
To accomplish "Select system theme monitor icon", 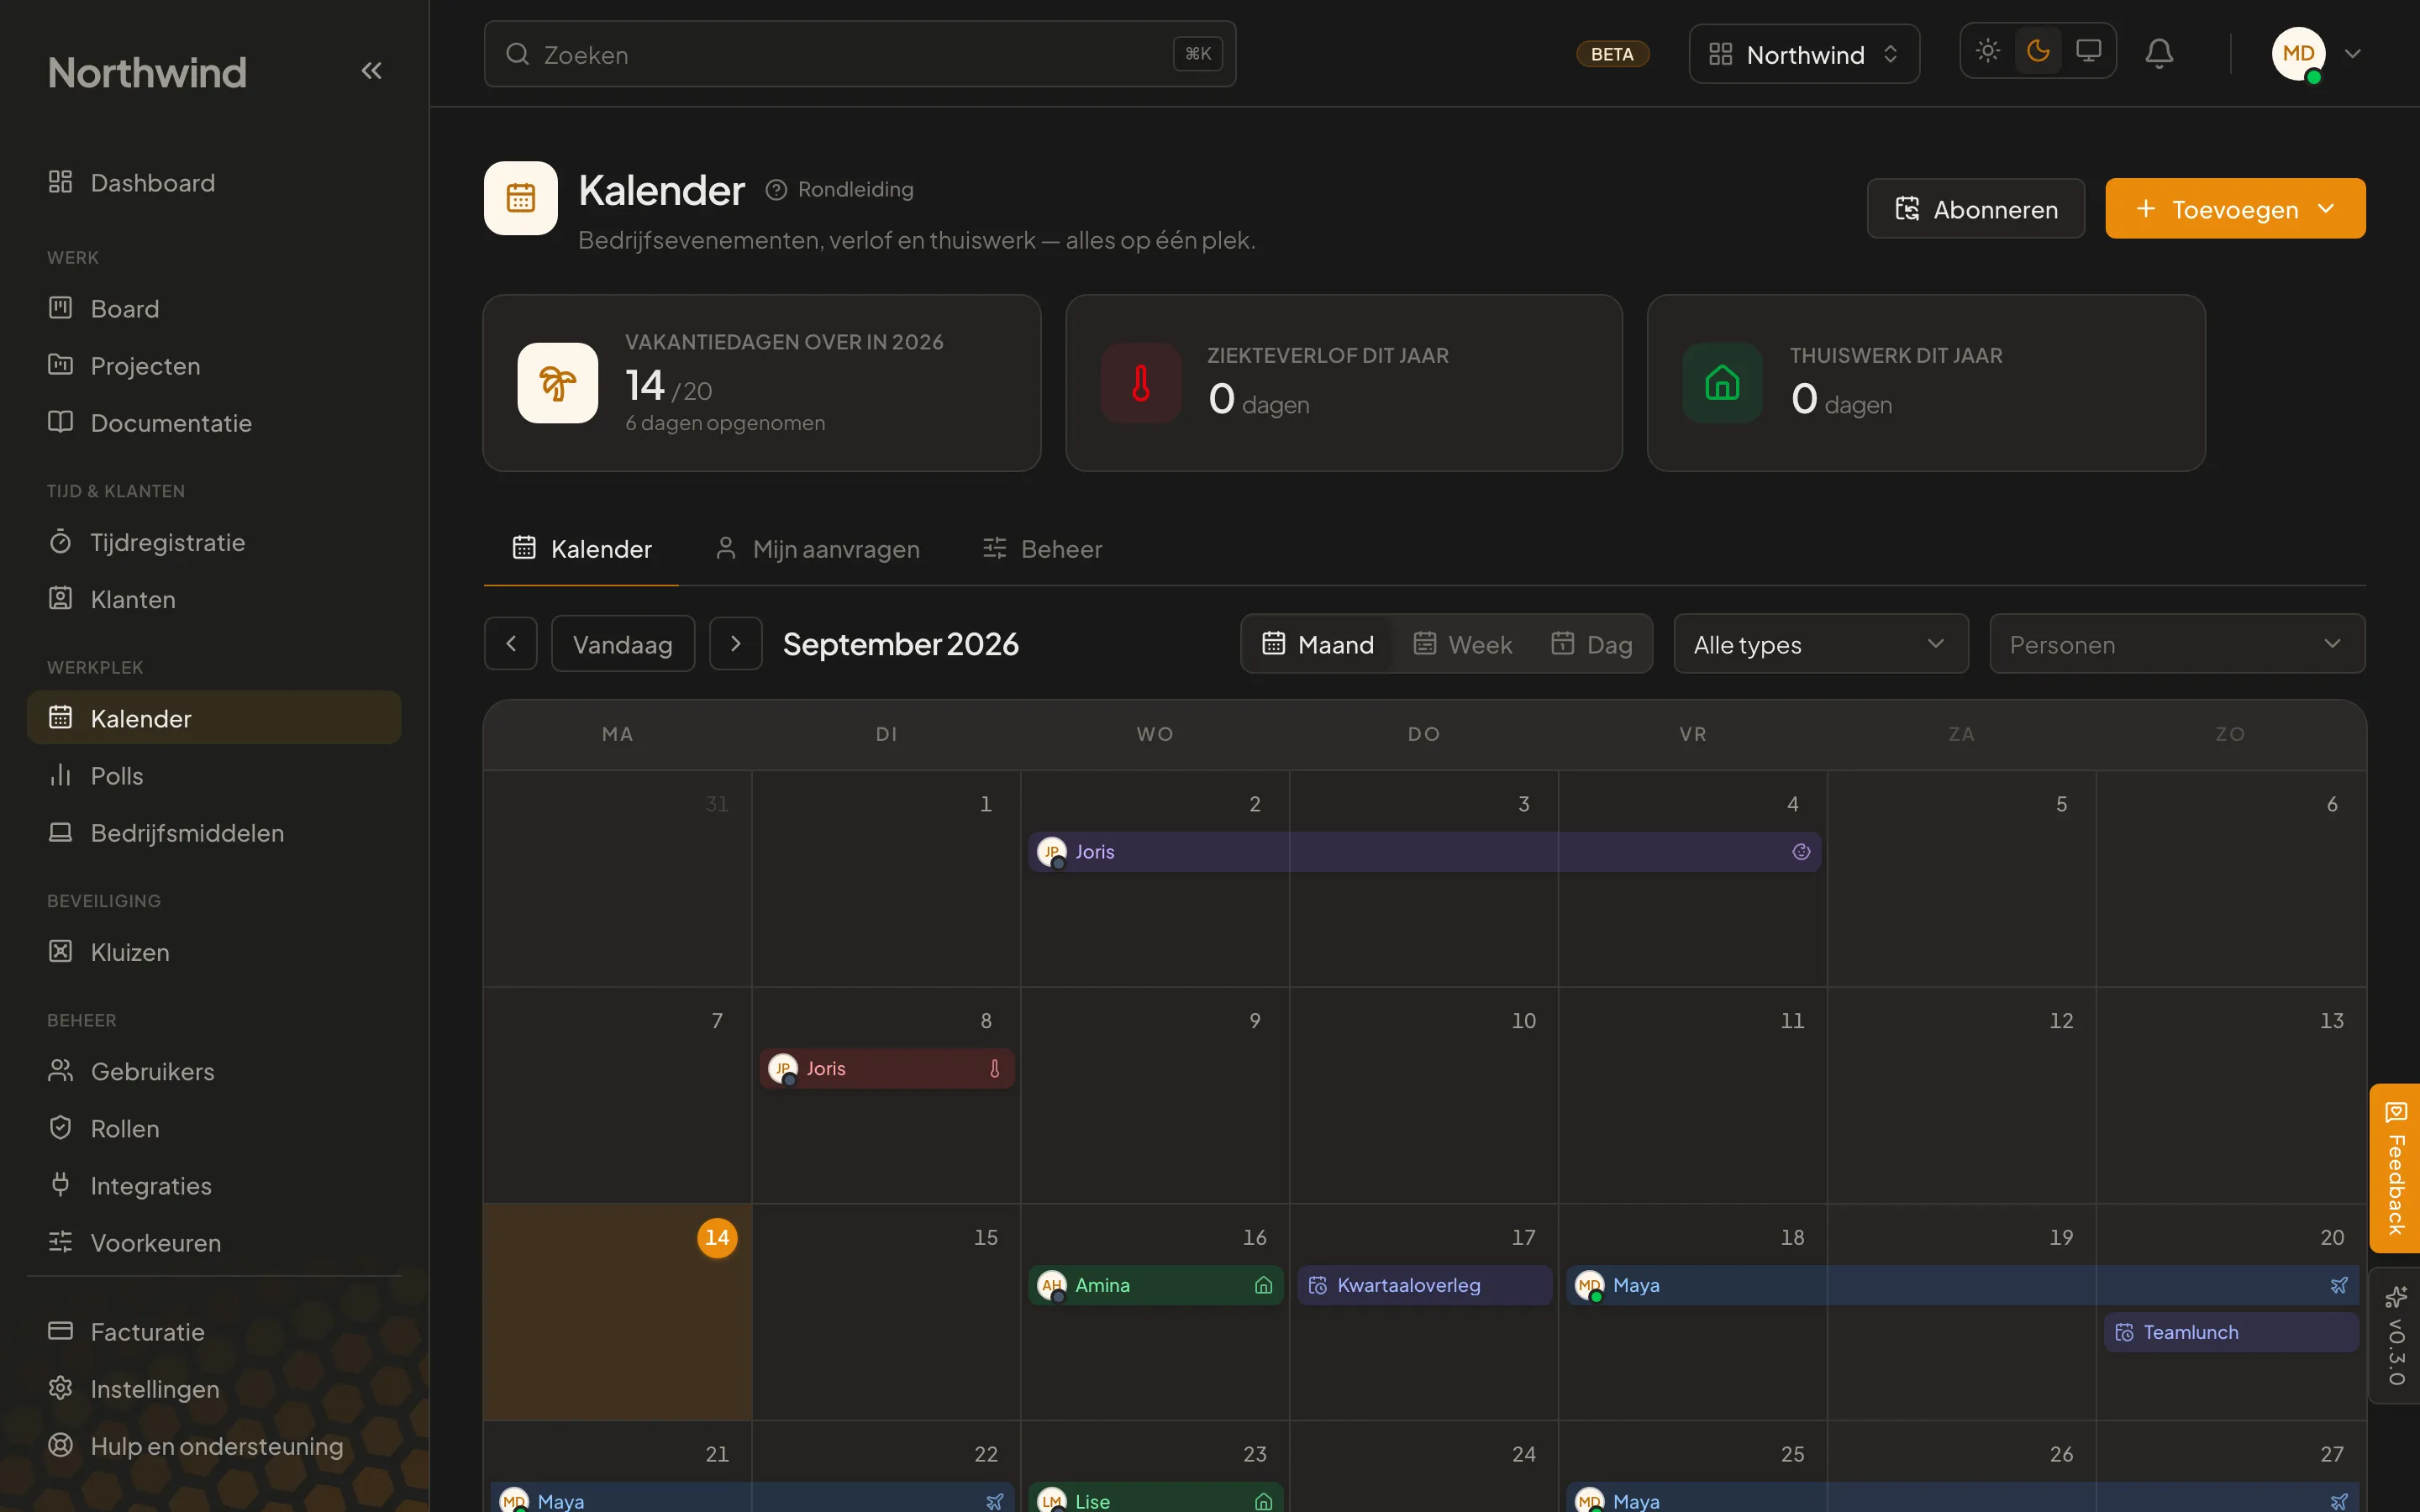I will tap(2088, 51).
